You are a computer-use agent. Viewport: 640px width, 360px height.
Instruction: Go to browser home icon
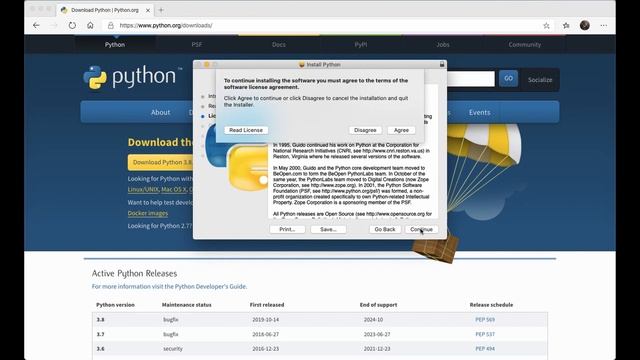[x=90, y=25]
